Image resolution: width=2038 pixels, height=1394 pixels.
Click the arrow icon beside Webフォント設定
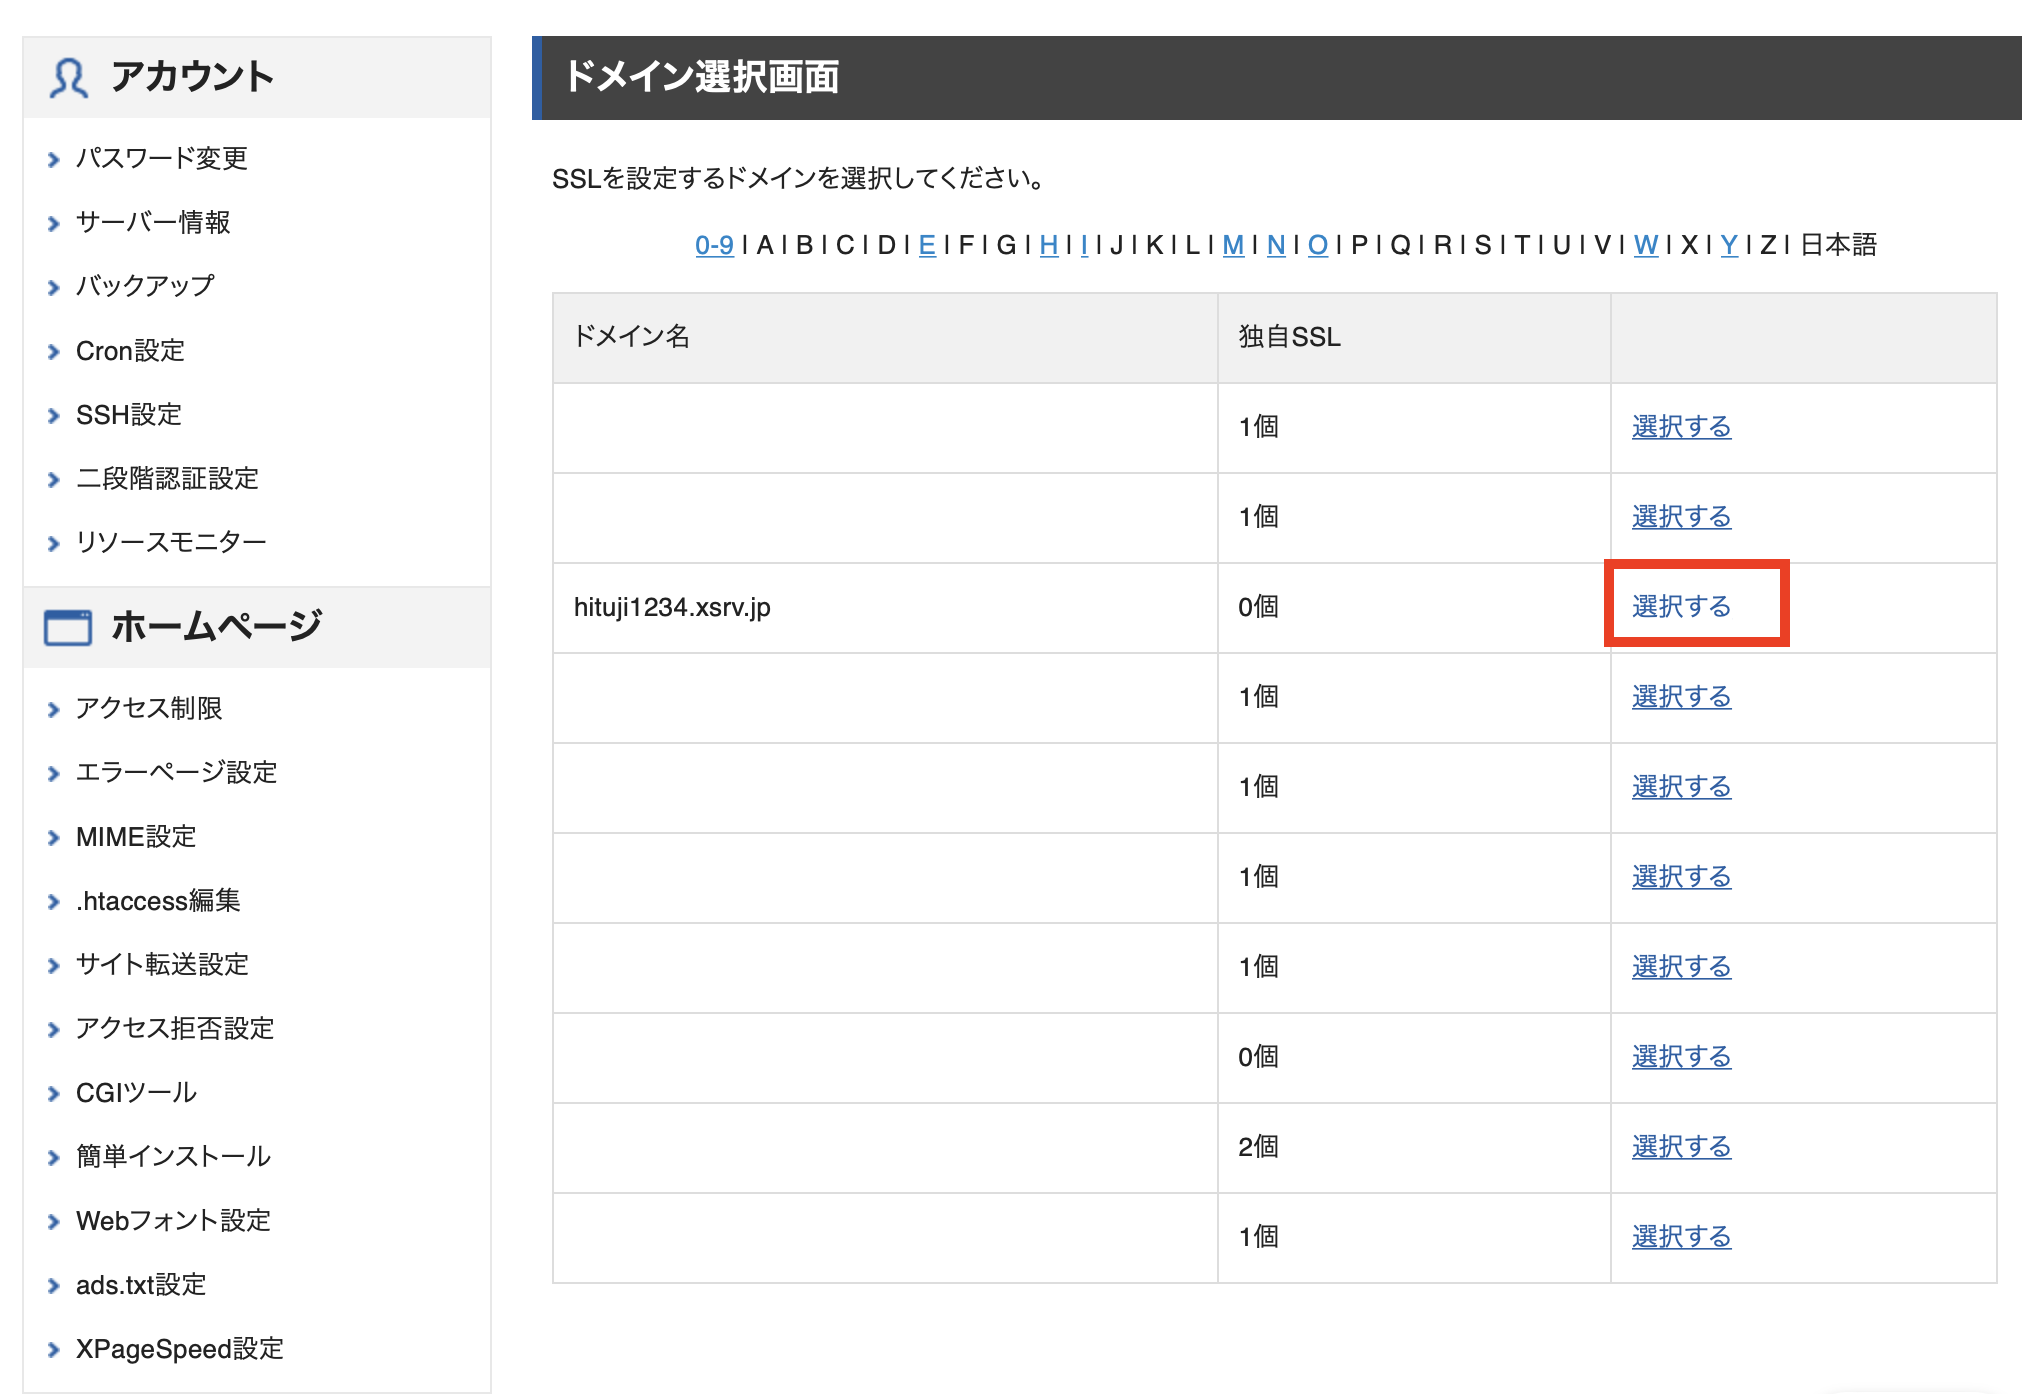tap(54, 1221)
